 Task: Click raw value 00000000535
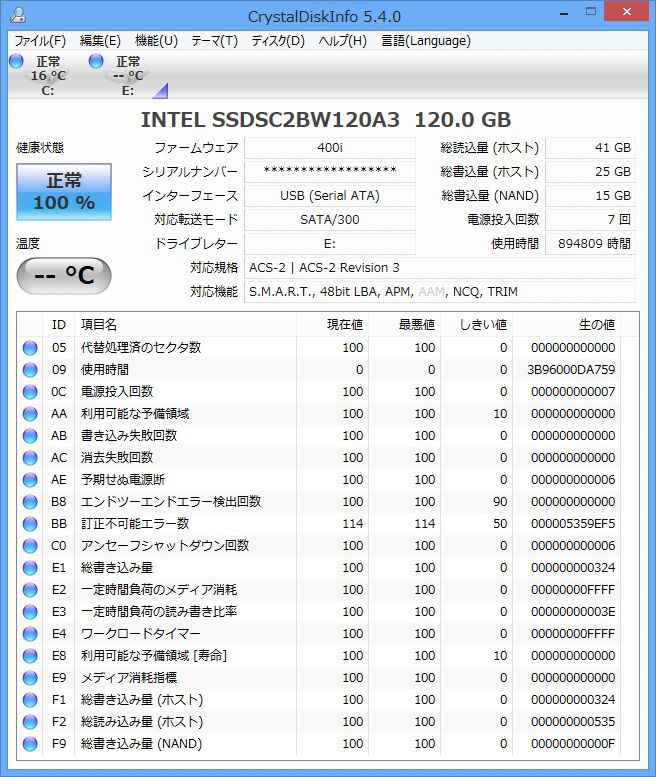573,722
